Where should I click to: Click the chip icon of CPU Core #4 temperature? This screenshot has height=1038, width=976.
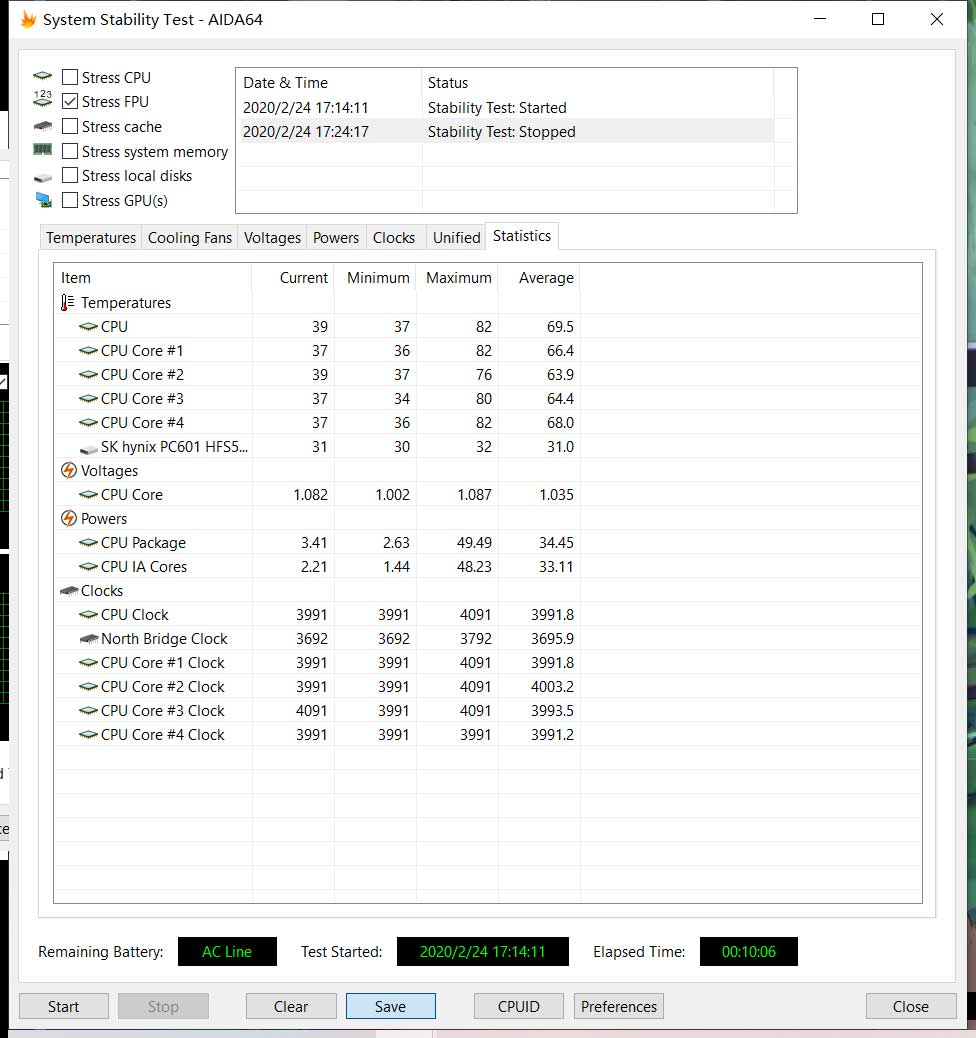(x=88, y=422)
